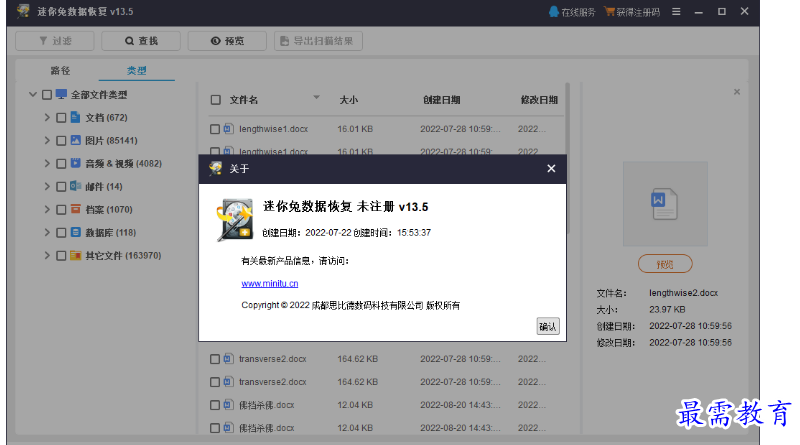Check the Other files (163970) checkbox
The height and width of the screenshot is (445, 800).
[61, 256]
